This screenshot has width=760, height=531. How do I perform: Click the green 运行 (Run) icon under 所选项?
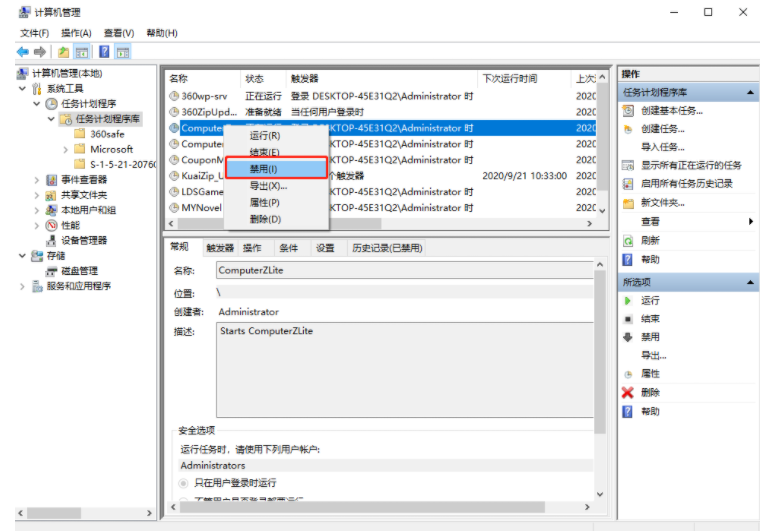point(627,300)
